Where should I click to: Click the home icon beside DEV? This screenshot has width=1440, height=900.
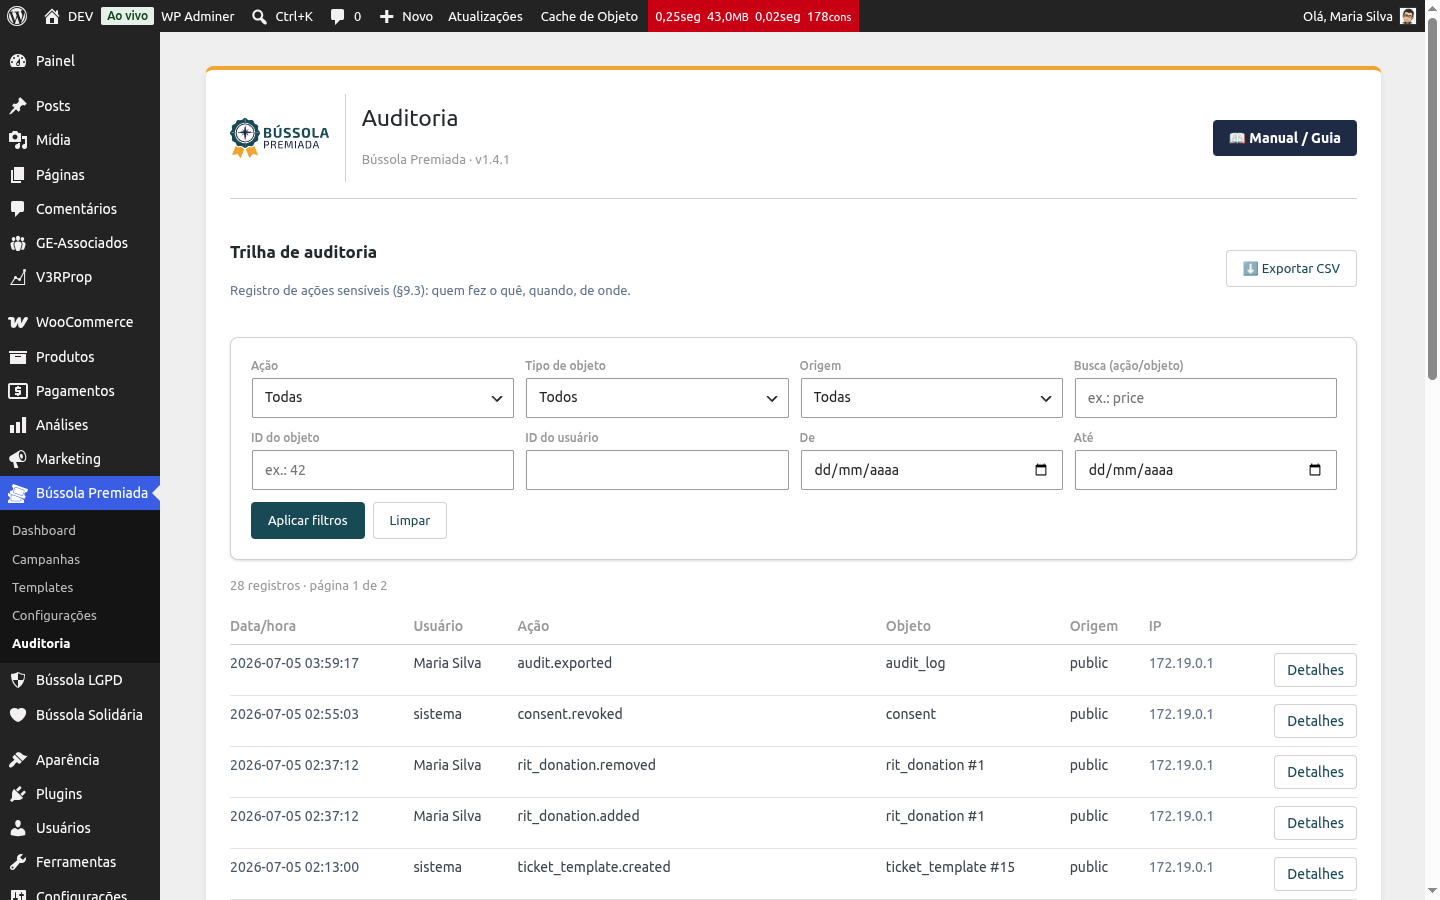tap(52, 16)
